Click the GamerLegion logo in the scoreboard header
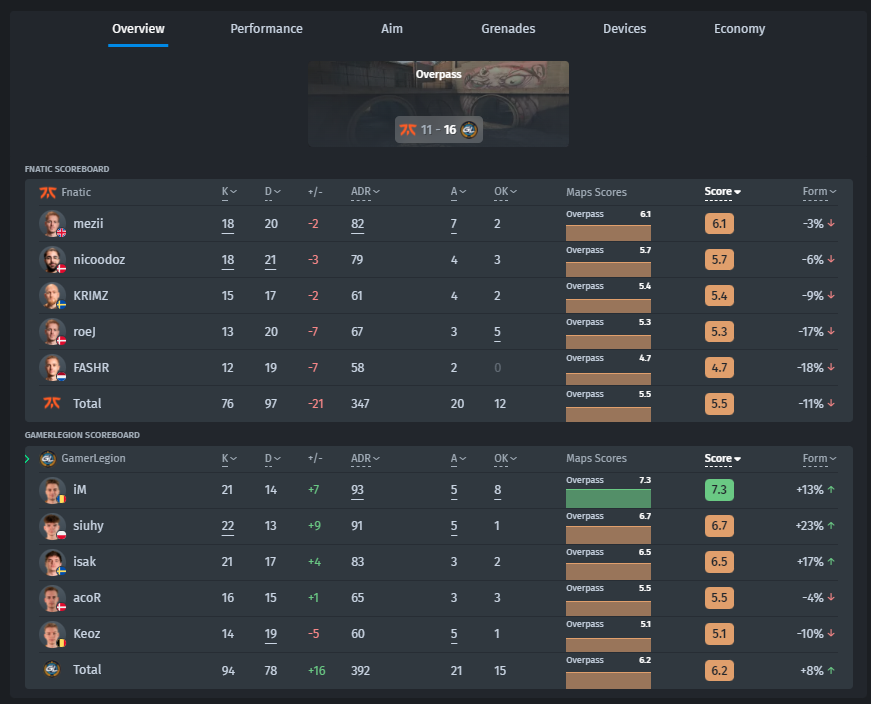 (x=48, y=458)
